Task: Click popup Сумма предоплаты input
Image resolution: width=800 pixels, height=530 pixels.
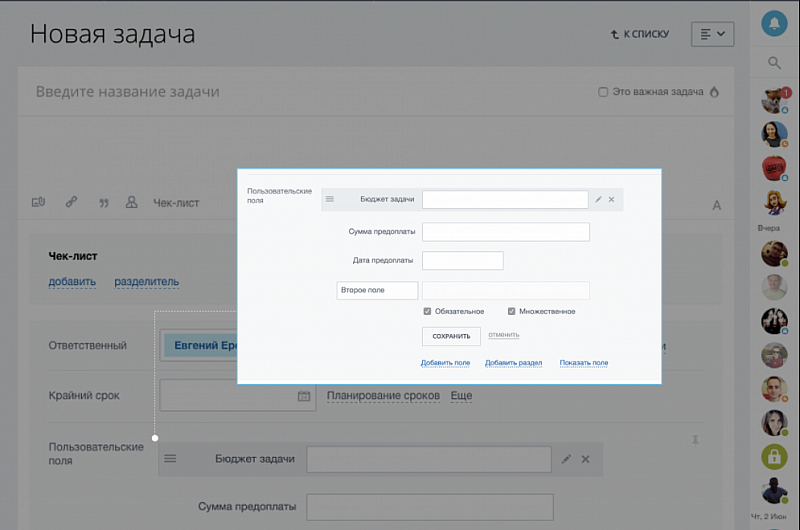Action: 506,232
